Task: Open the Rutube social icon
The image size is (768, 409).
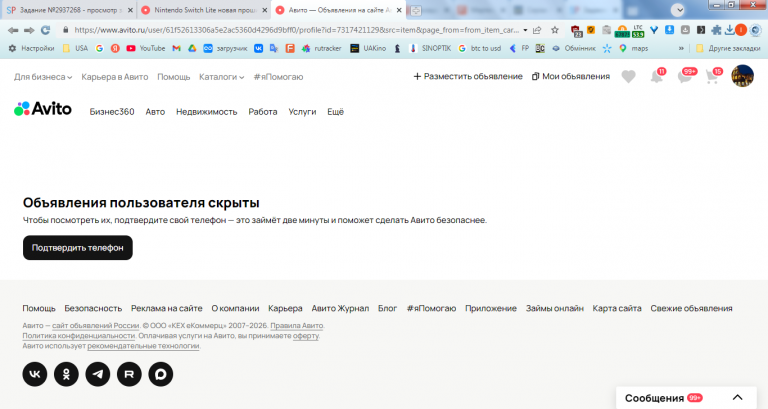Action: pos(129,374)
